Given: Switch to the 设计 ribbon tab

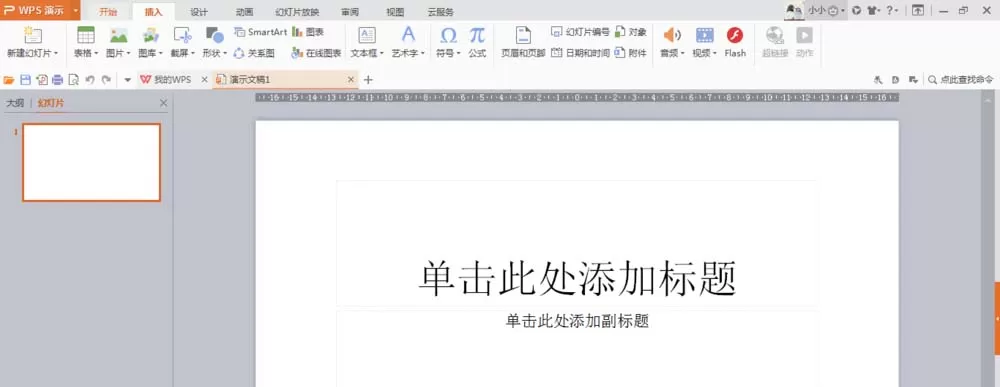Looking at the screenshot, I should point(199,12).
